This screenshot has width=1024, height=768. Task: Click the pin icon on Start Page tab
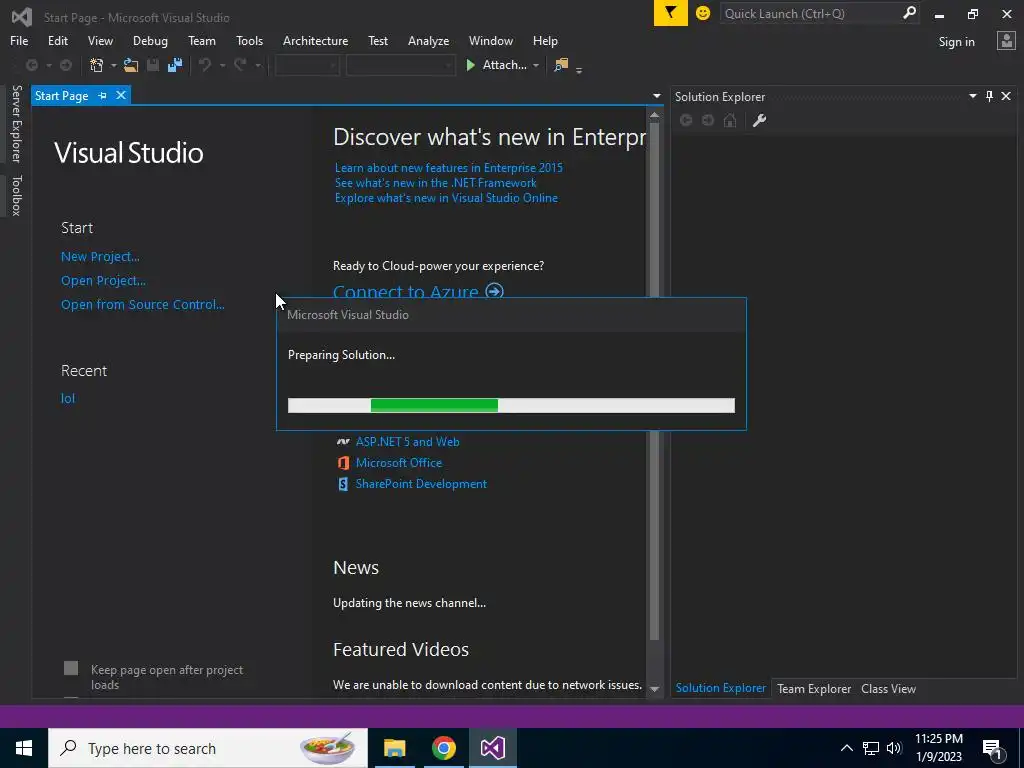tap(103, 95)
